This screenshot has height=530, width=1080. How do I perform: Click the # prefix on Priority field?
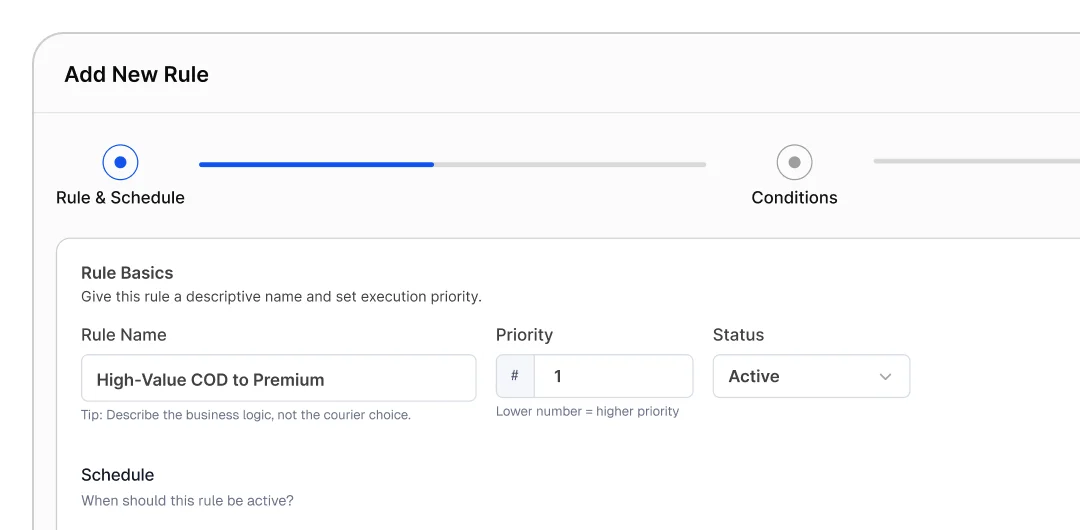(515, 376)
